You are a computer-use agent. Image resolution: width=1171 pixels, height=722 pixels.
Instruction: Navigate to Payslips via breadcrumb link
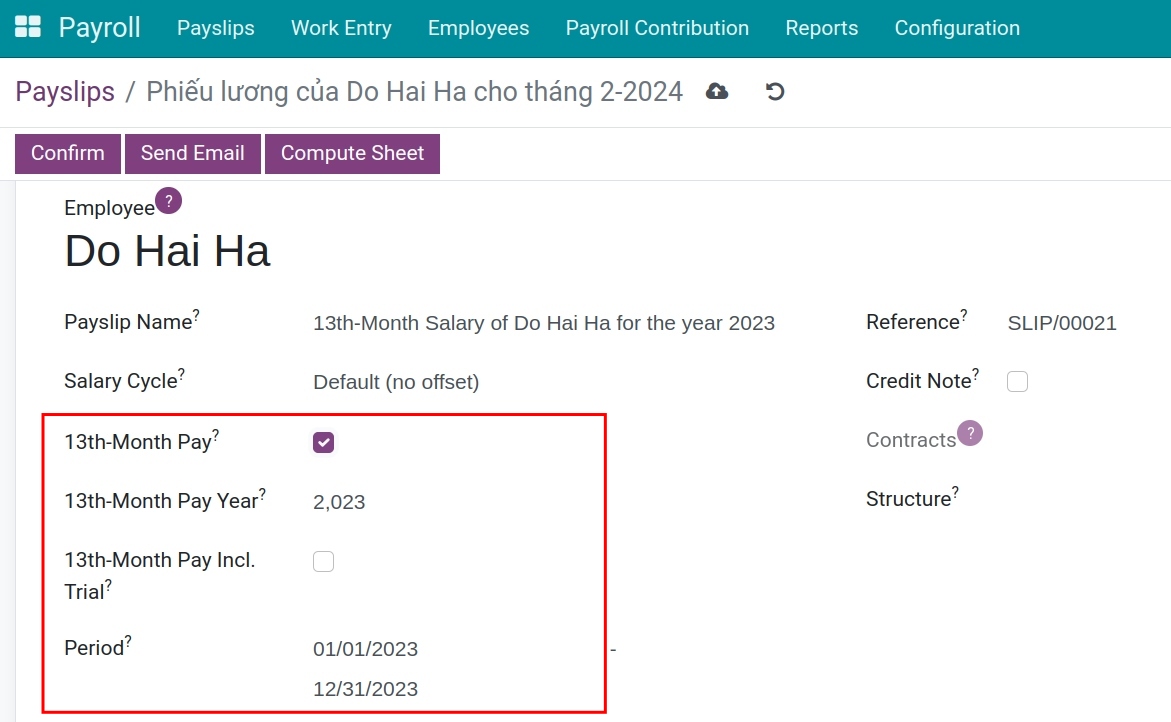pyautogui.click(x=64, y=91)
